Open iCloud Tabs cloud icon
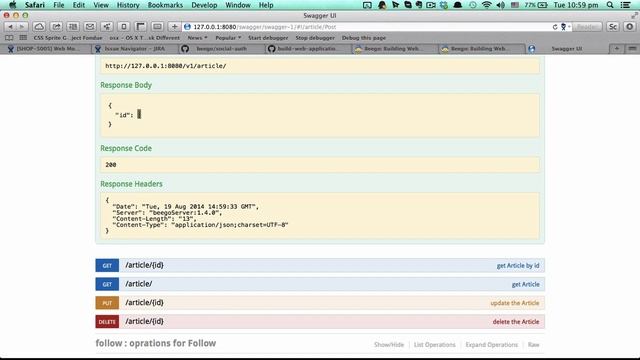This screenshot has width=640, height=360. 39,27
